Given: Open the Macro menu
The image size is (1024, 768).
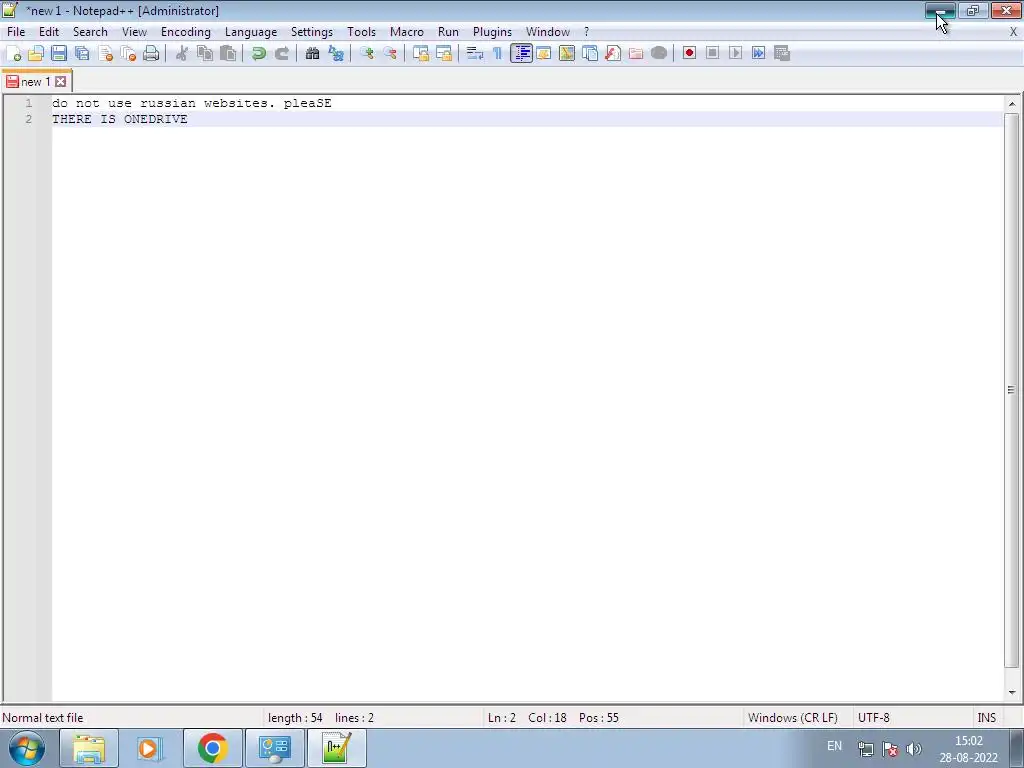Looking at the screenshot, I should click(x=407, y=32).
